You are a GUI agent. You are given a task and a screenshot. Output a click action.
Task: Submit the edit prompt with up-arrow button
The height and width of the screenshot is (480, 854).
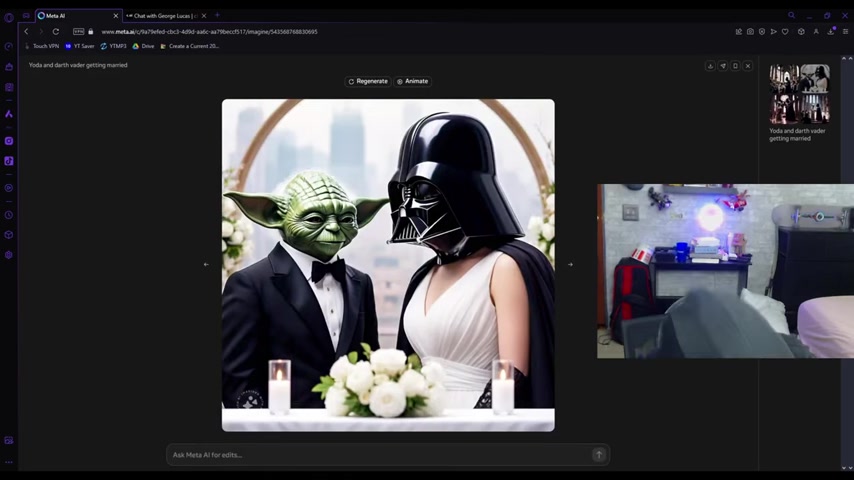(599, 455)
